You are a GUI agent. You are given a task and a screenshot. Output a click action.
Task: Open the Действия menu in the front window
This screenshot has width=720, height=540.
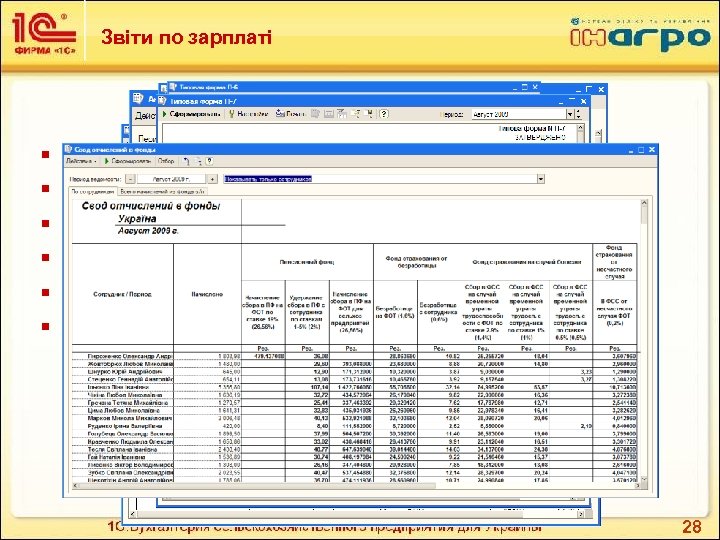(x=81, y=161)
